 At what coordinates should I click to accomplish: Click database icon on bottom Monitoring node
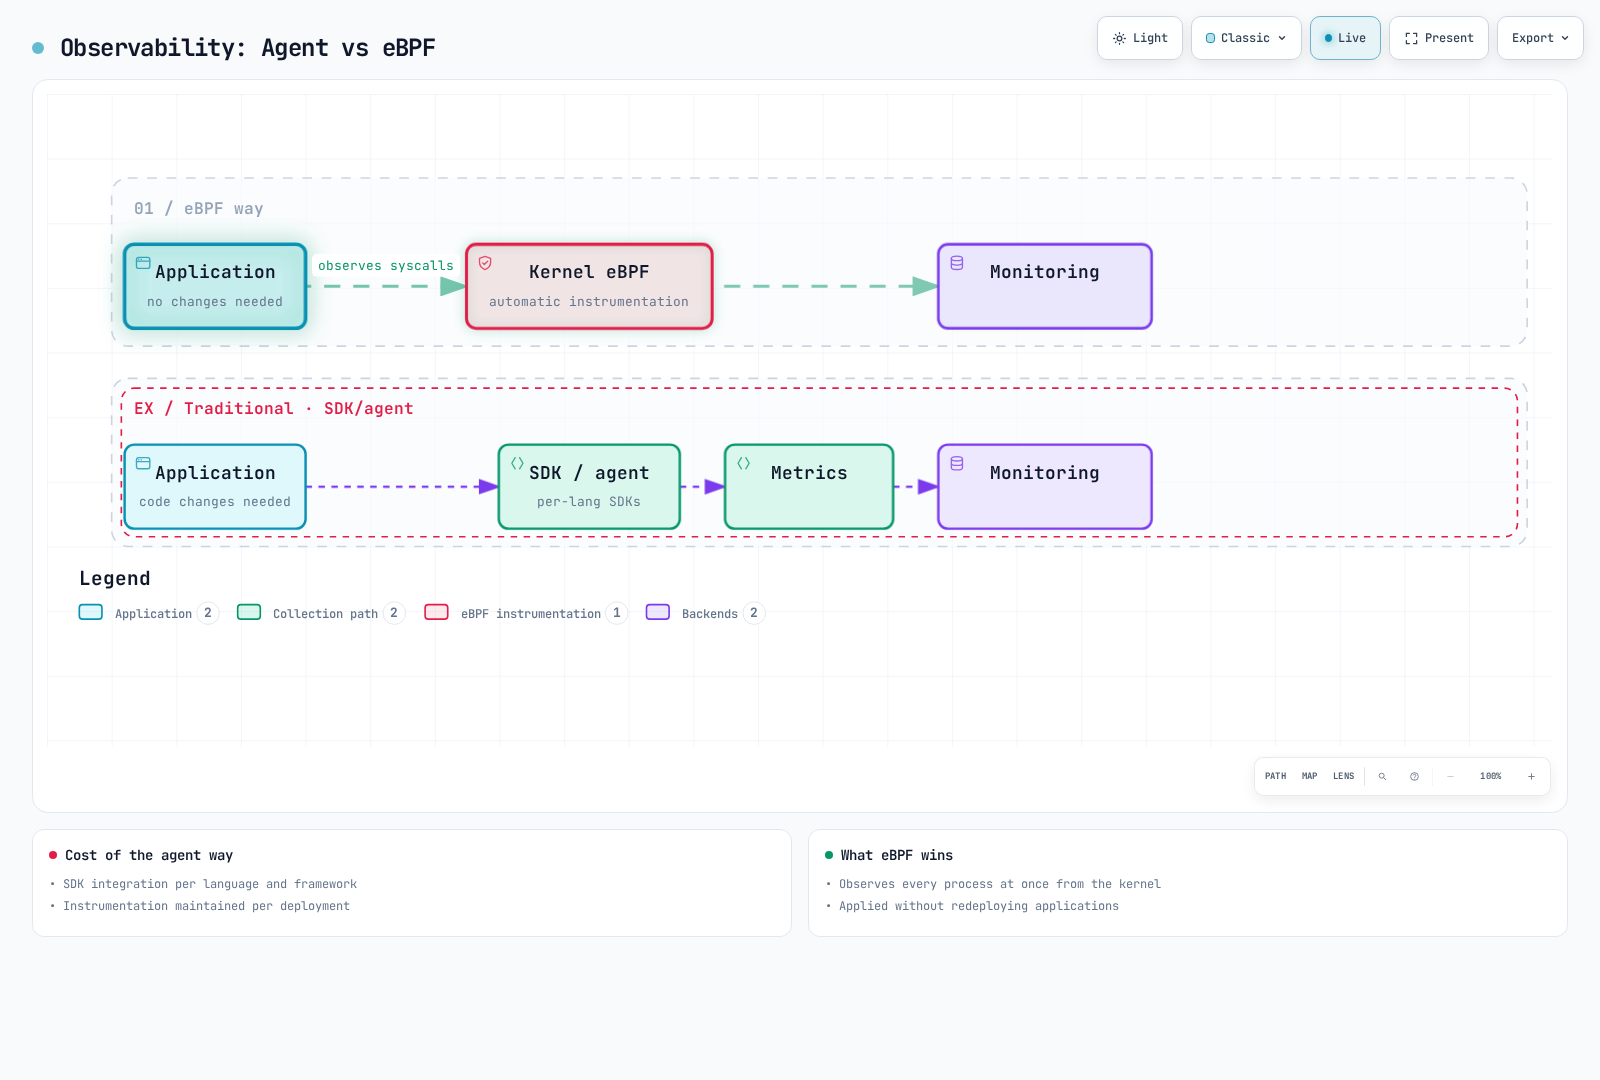[x=957, y=463]
